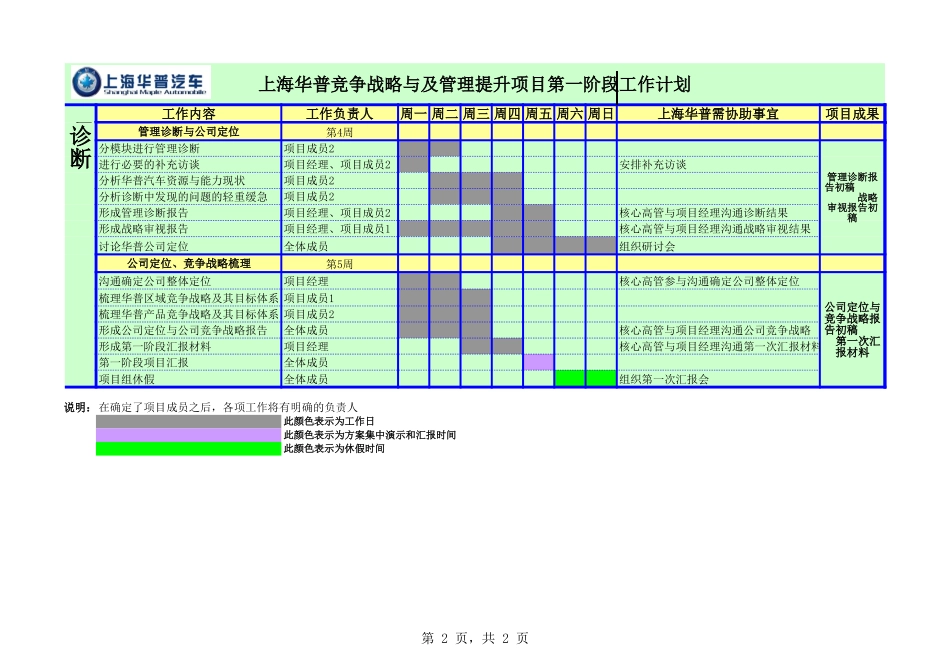Image resolution: width=950 pixels, height=672 pixels.
Task: Click the 安排补充访谈 assistance cell
Action: click(x=718, y=164)
